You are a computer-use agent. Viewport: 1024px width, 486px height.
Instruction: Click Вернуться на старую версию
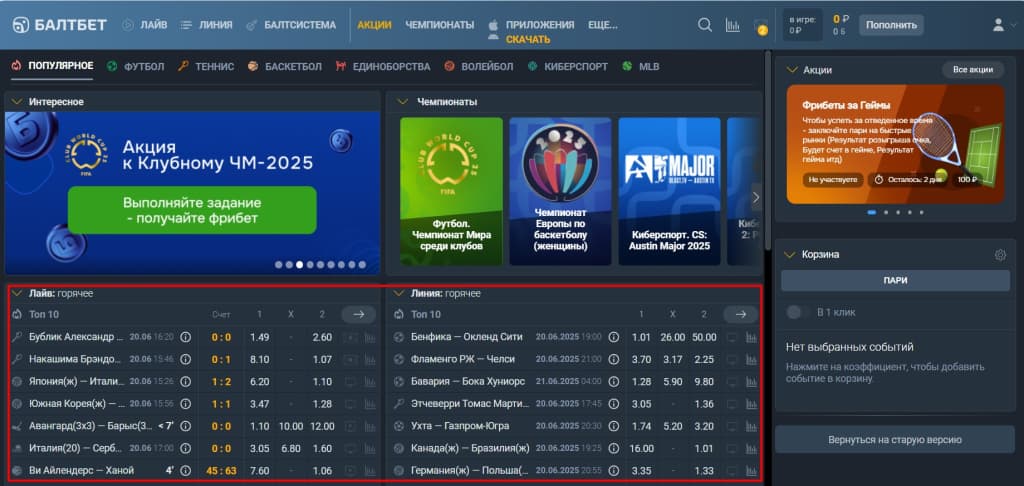895,440
